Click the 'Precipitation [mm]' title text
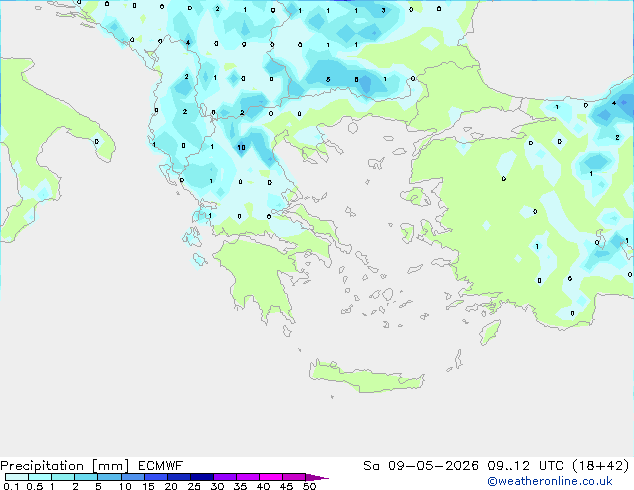This screenshot has width=634, height=490. (x=65, y=466)
